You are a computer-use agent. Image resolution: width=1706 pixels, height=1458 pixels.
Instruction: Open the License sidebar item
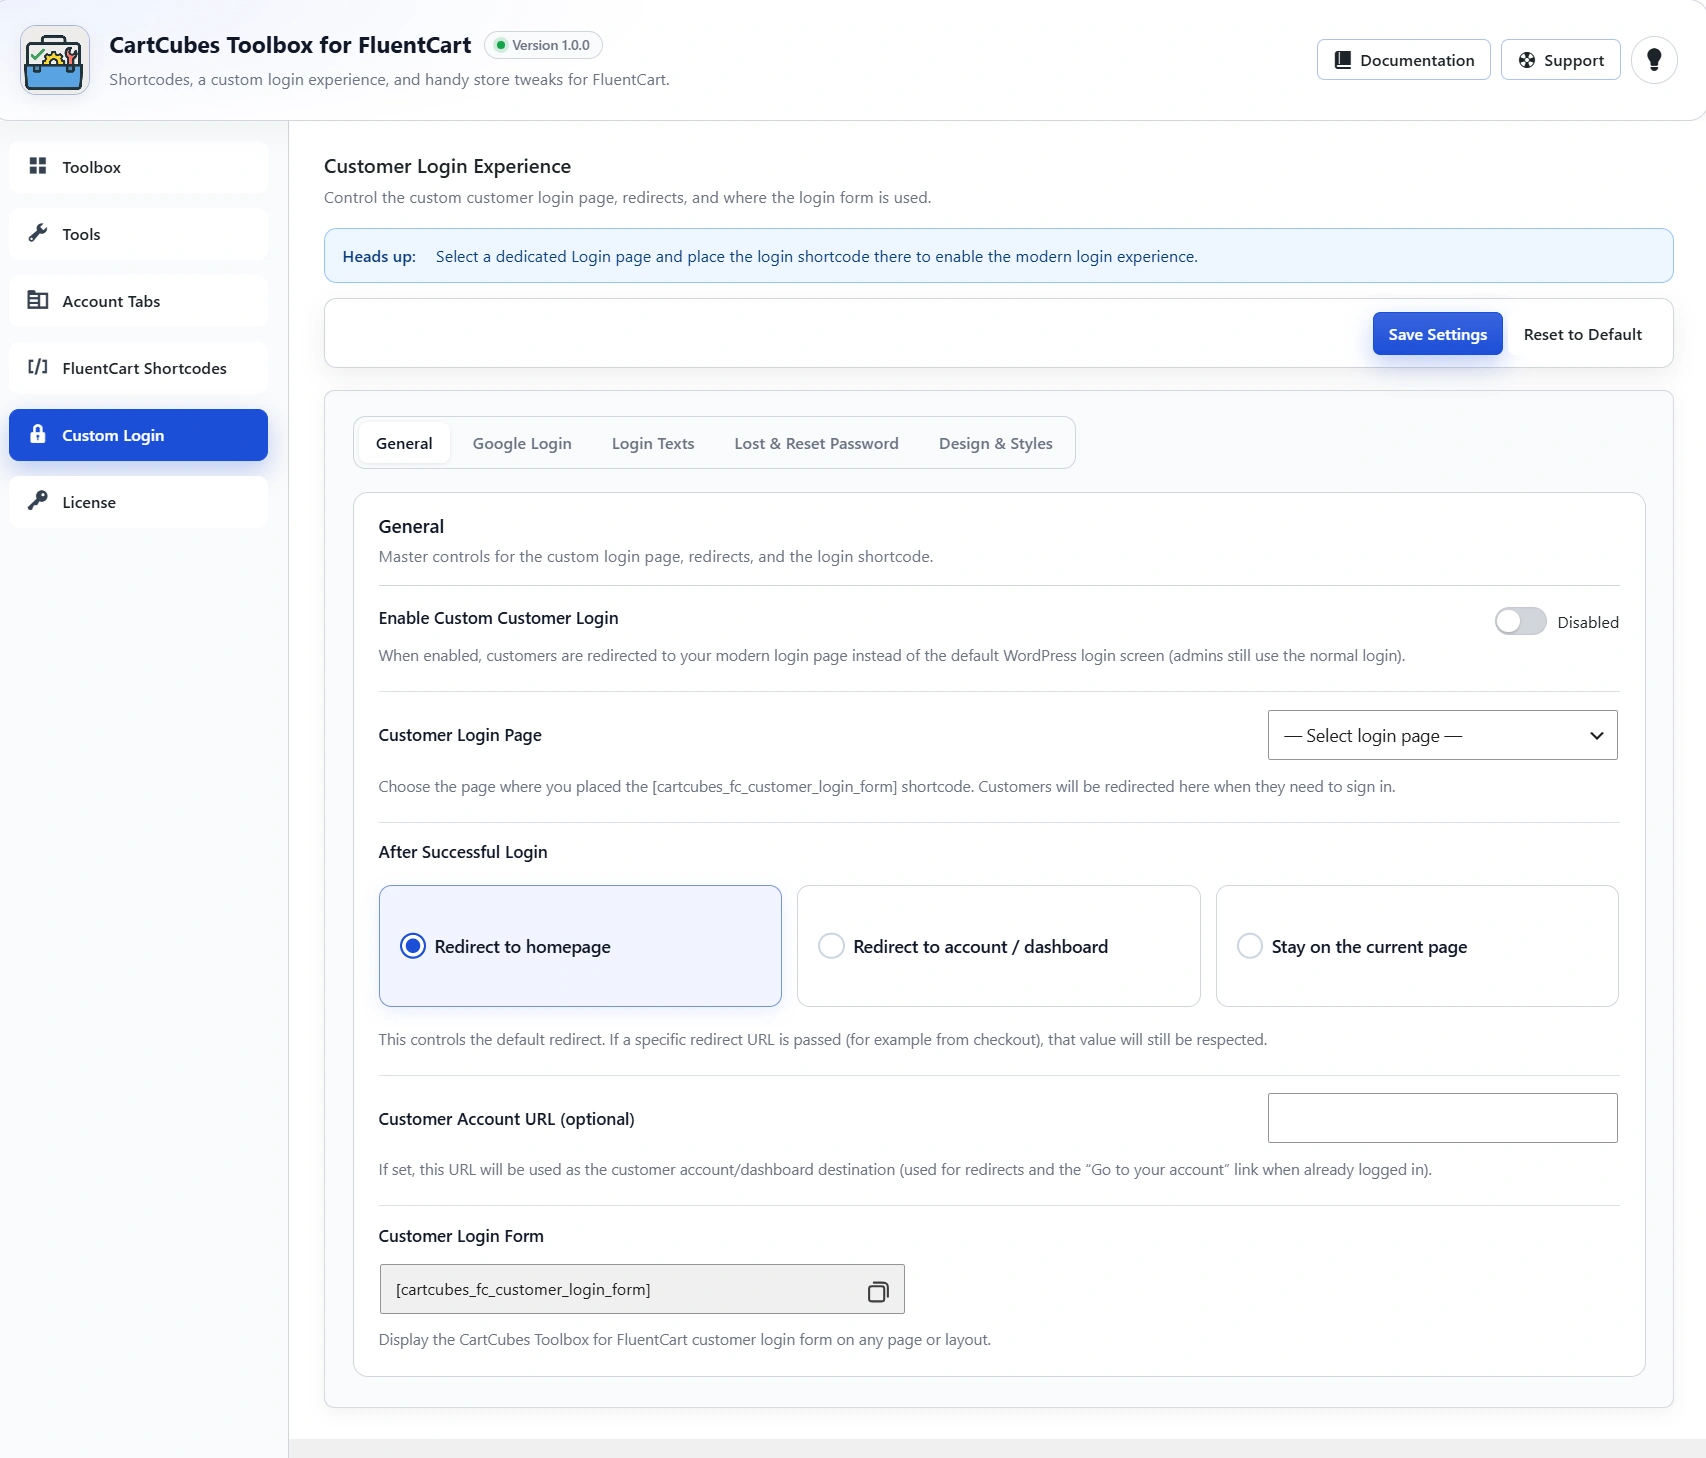[x=139, y=502]
